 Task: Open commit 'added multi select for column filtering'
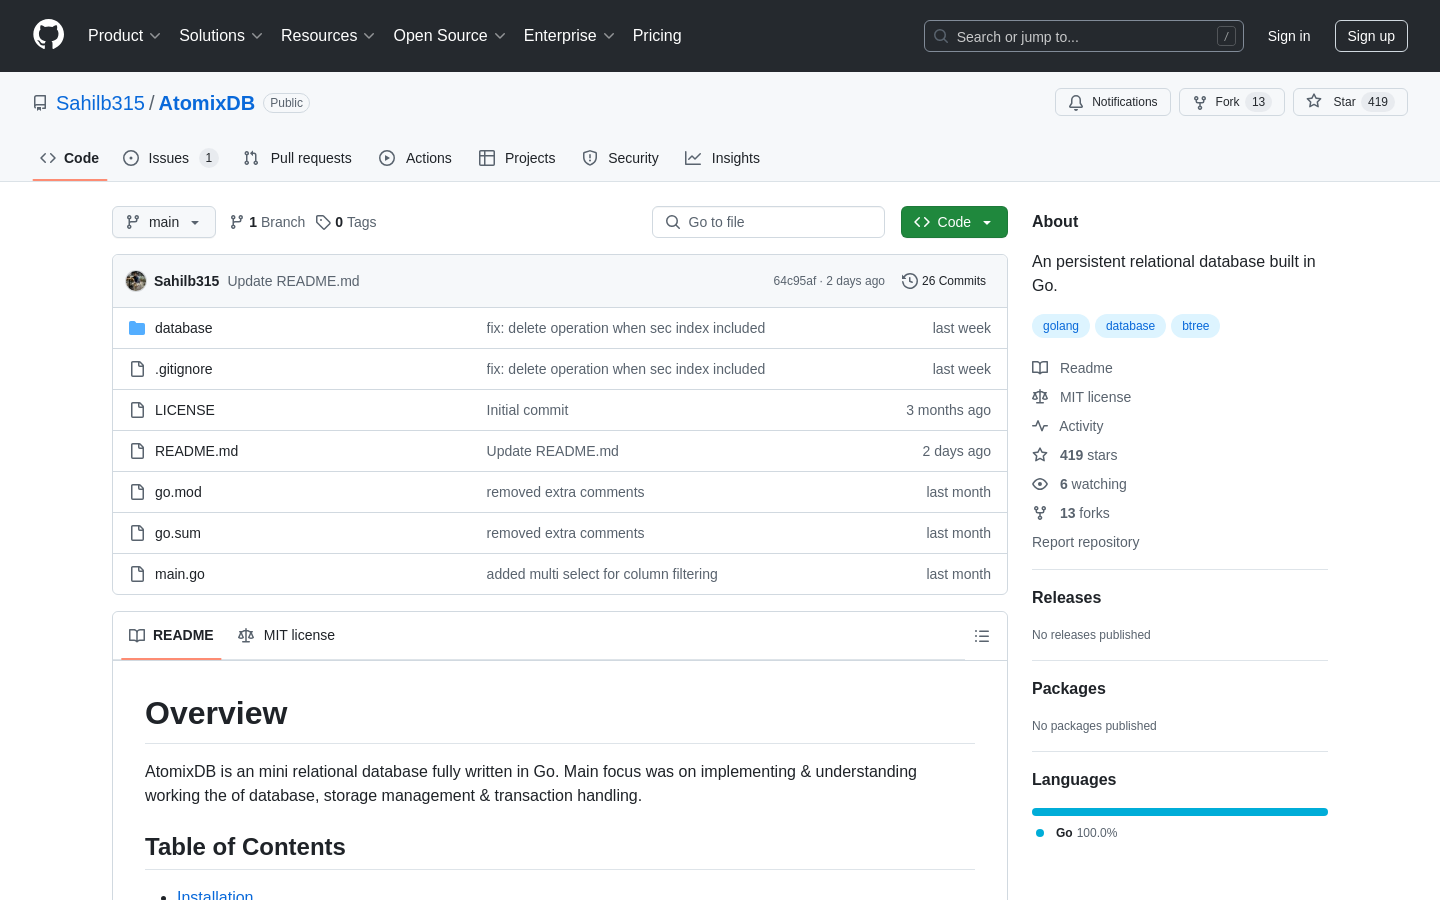tap(602, 574)
